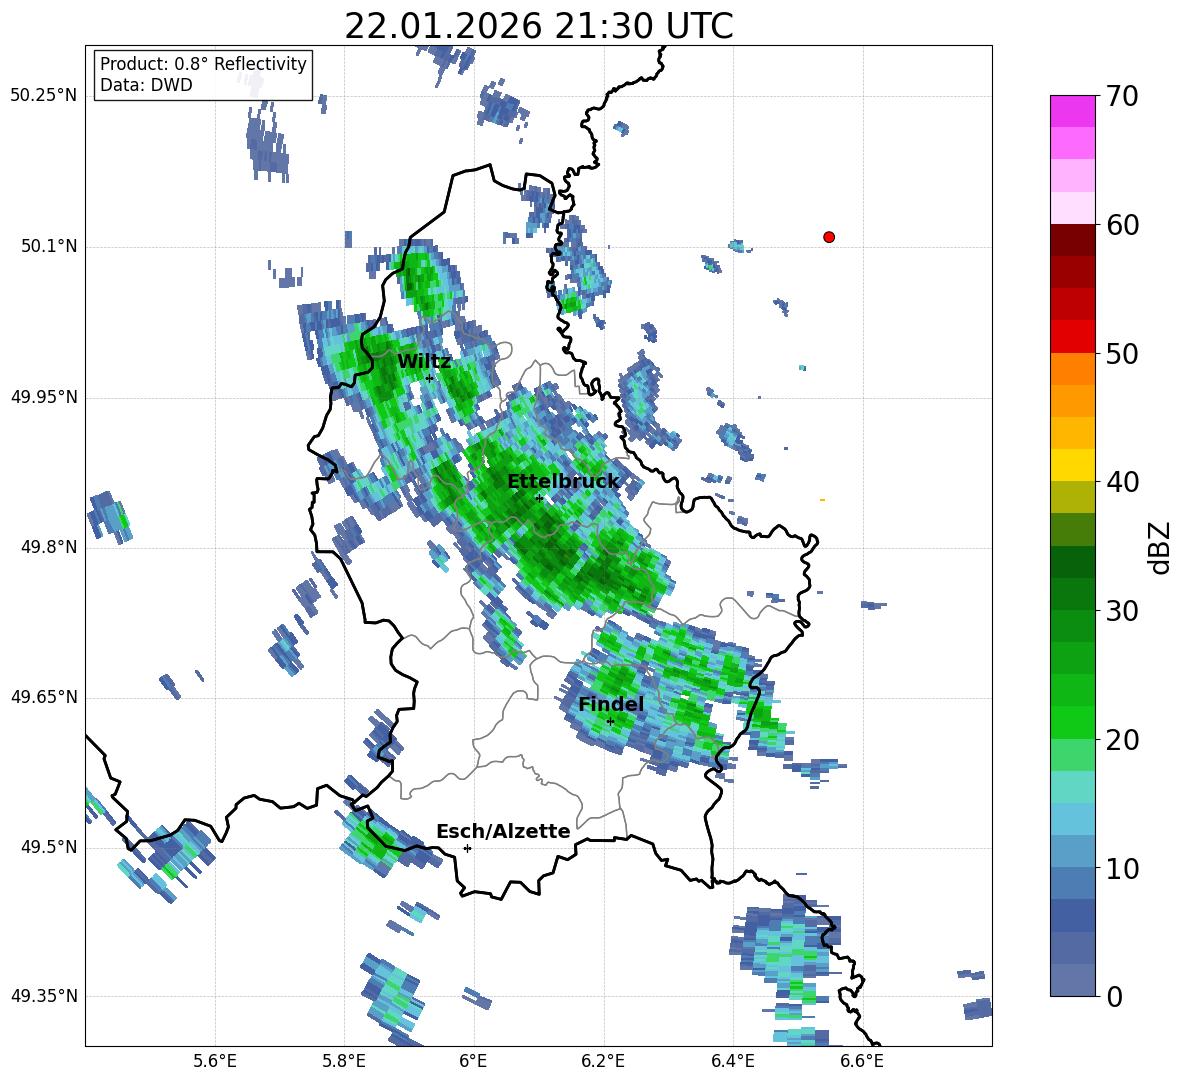The image size is (1184, 1081).
Task: Click the Esch/Alzette location cross marker
Action: coord(467,848)
